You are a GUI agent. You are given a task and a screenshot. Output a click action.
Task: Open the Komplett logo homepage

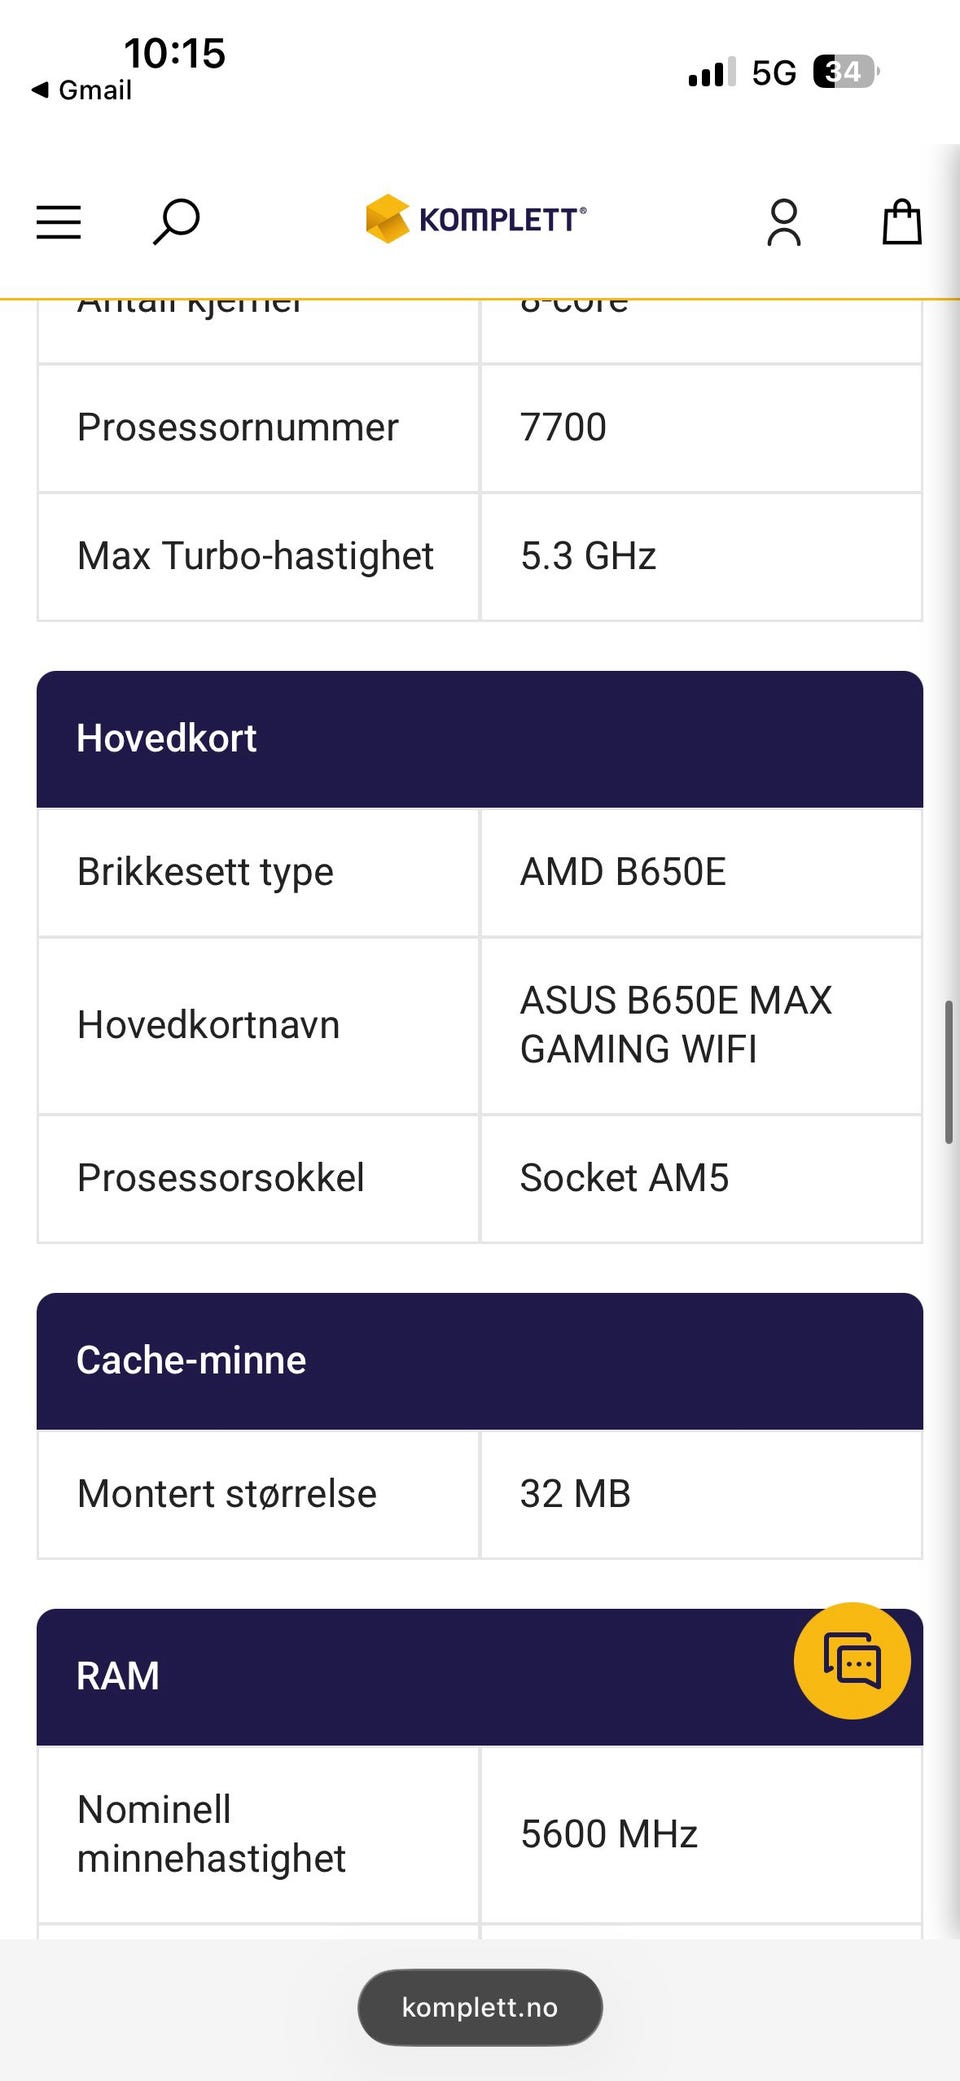(476, 219)
